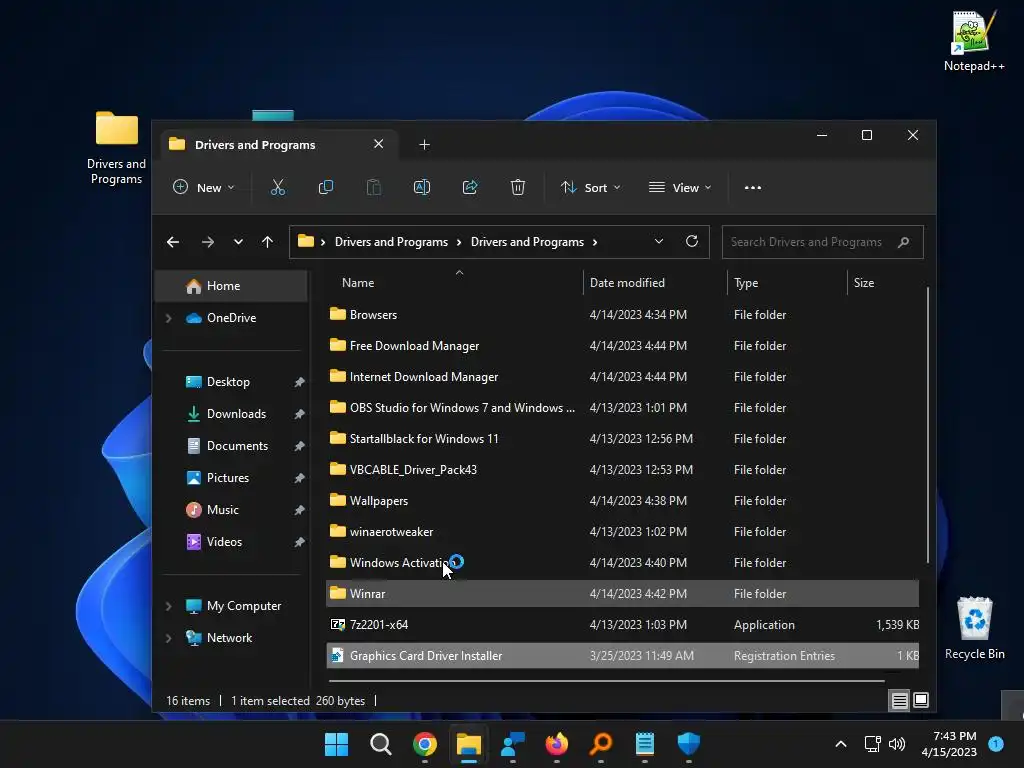Screen dimensions: 1024x768
Task: Click the Share icon in toolbar
Action: tap(470, 187)
